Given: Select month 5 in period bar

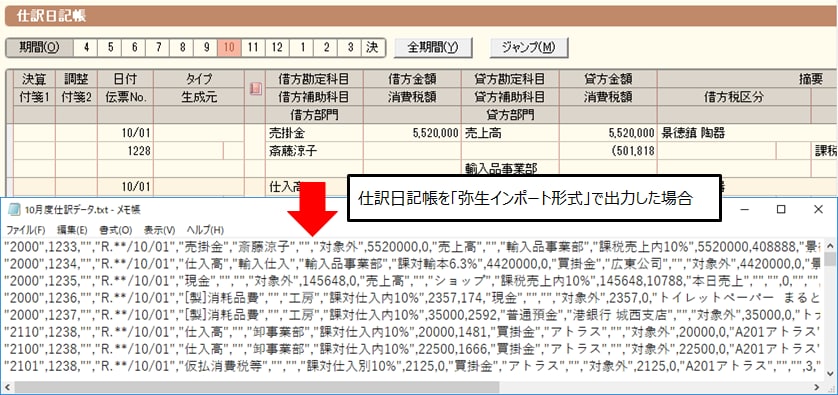Looking at the screenshot, I should pos(110,47).
